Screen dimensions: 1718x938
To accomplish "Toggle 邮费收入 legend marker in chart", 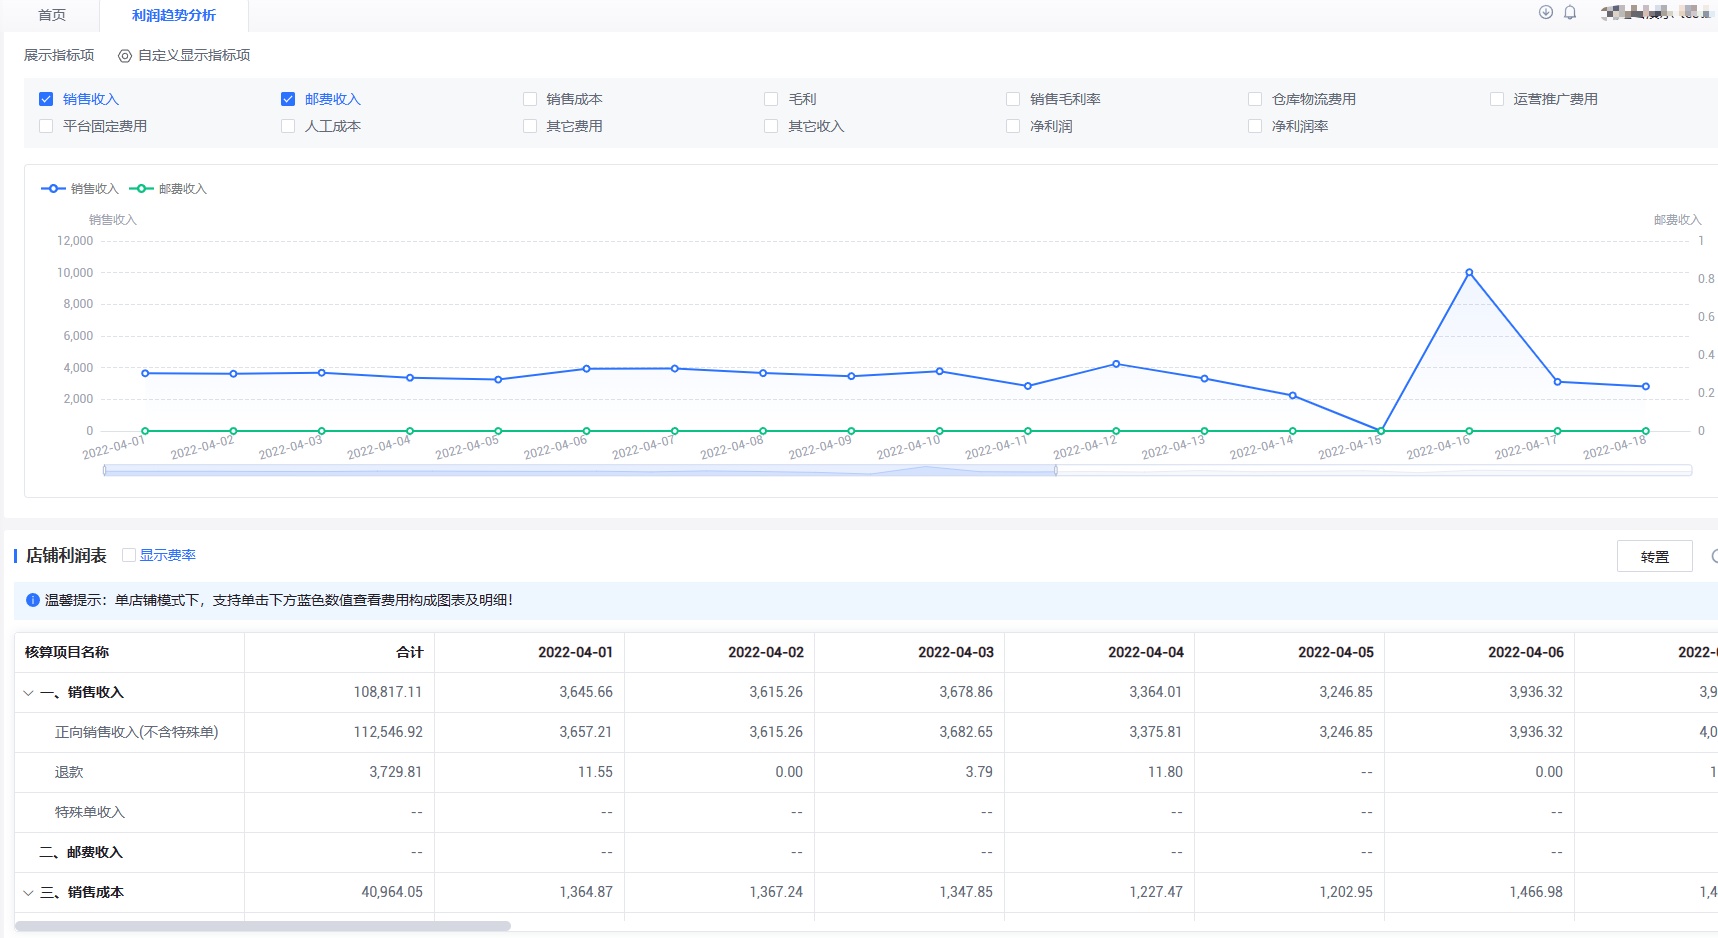I will pyautogui.click(x=141, y=189).
